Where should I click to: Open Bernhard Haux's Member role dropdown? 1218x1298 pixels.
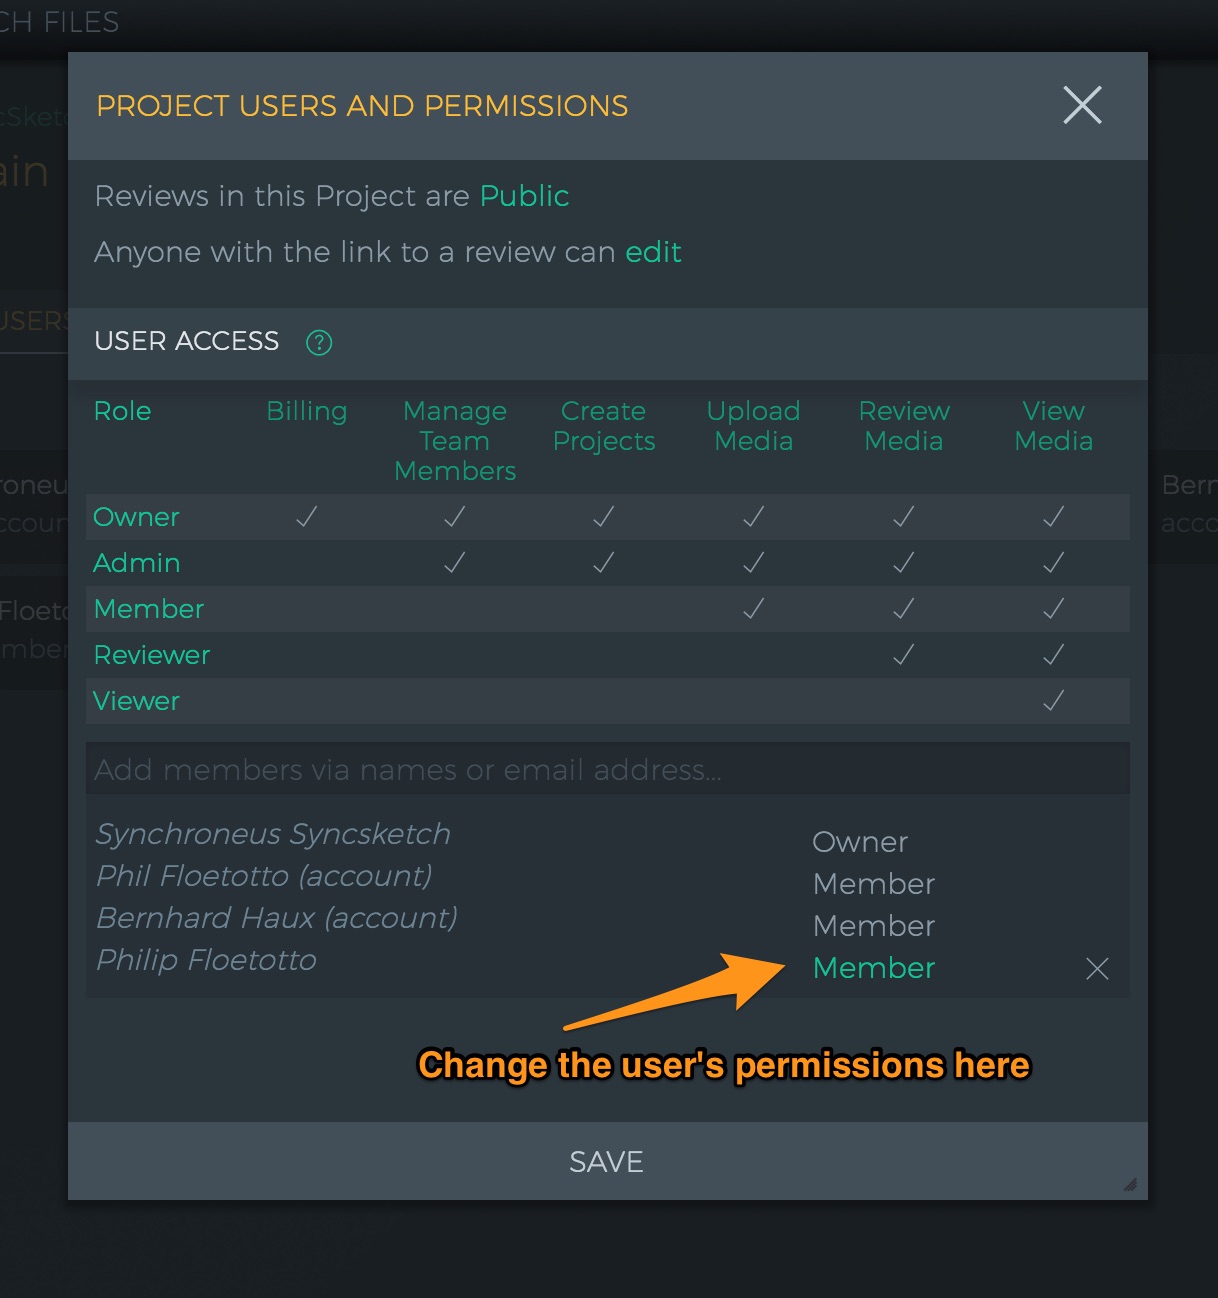click(874, 926)
